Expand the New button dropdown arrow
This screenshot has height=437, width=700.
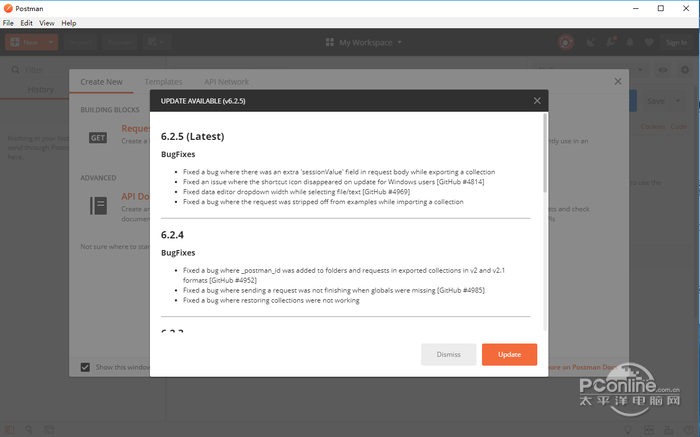coord(51,42)
